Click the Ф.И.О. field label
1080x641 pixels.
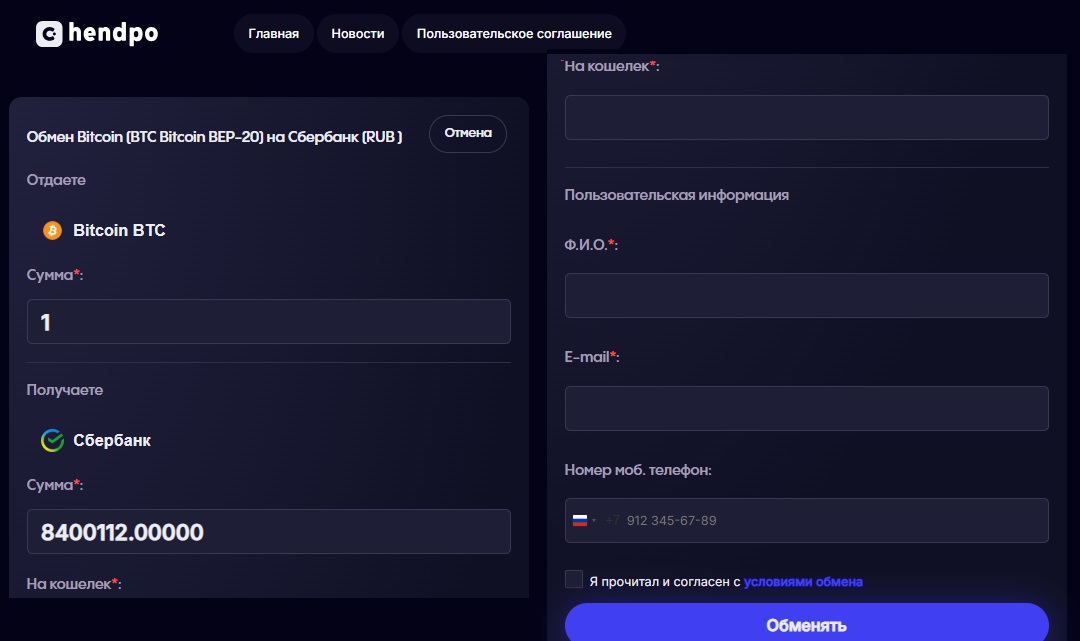[x=591, y=244]
